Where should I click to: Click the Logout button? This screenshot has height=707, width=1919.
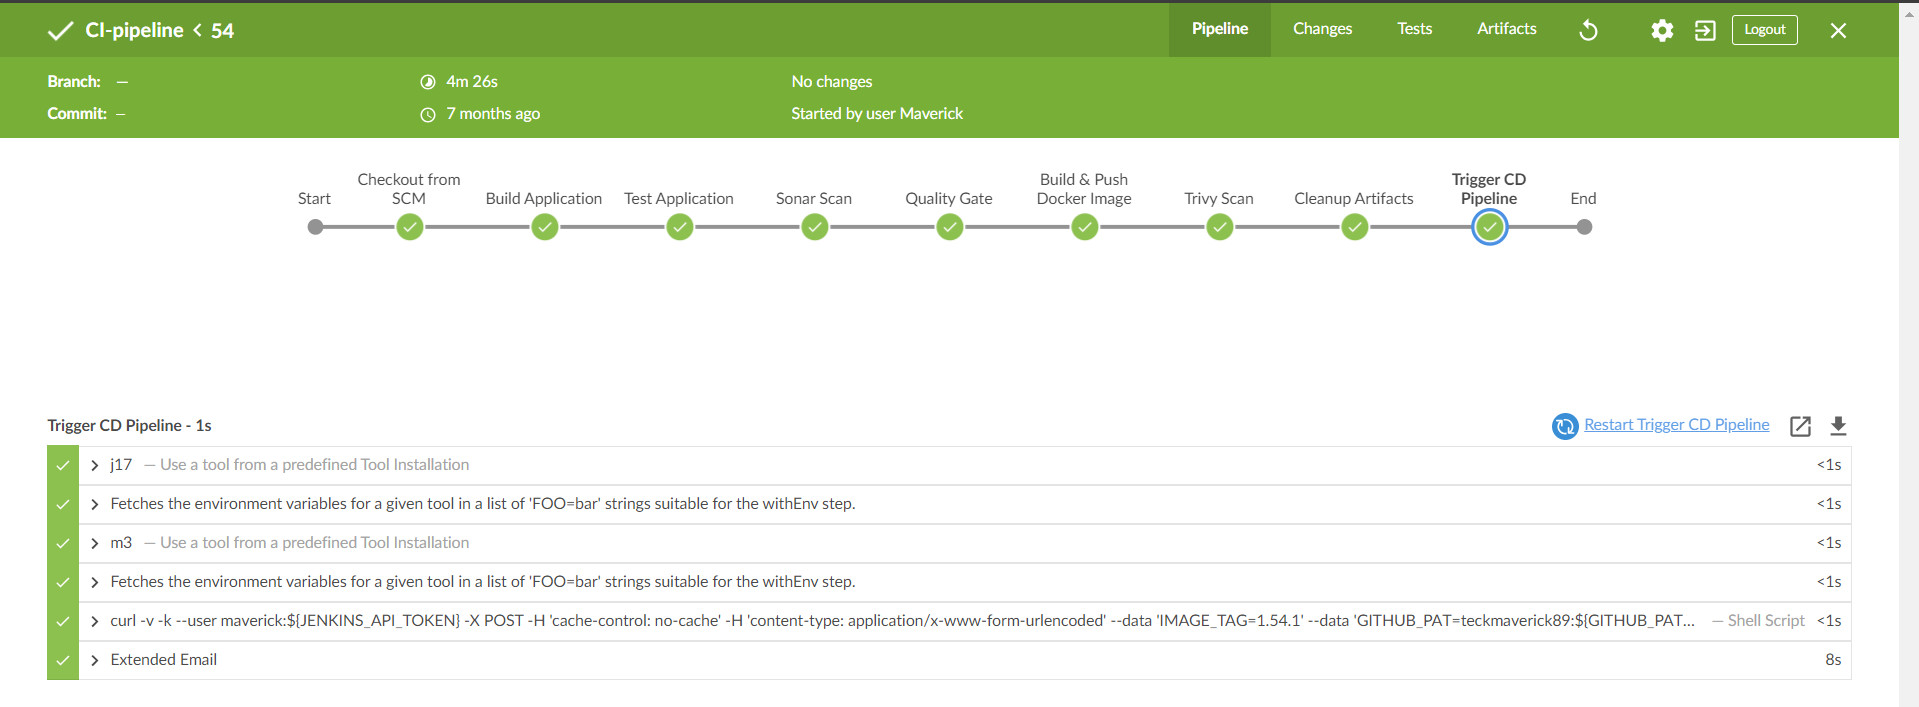click(x=1765, y=30)
